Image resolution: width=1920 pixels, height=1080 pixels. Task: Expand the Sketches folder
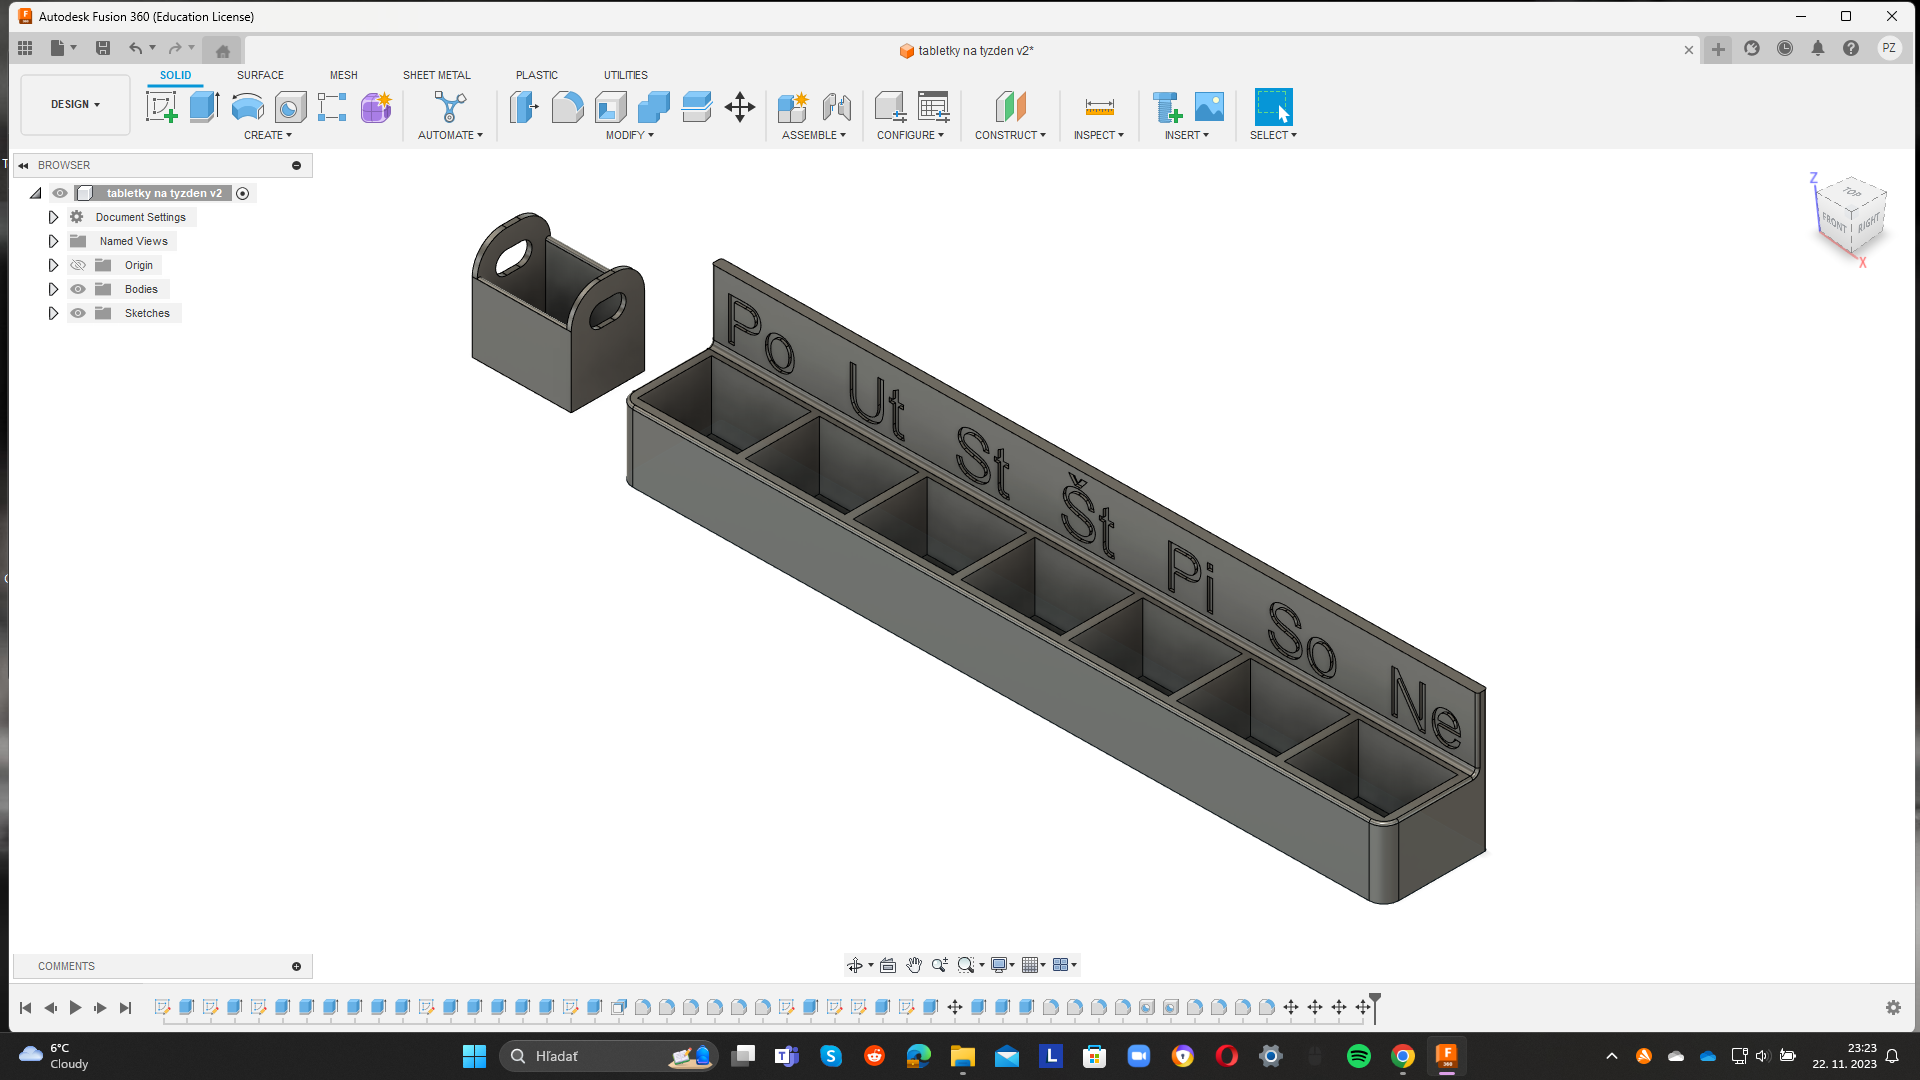(54, 313)
